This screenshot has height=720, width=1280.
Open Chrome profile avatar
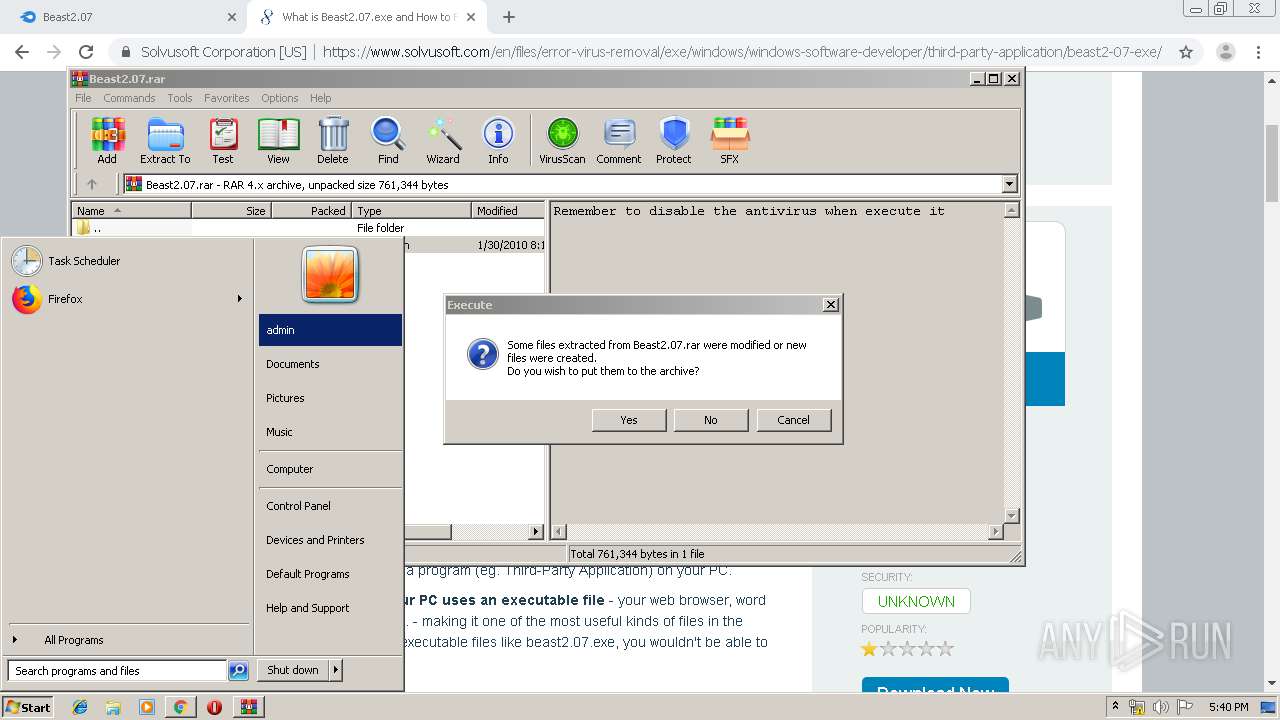[x=1225, y=52]
